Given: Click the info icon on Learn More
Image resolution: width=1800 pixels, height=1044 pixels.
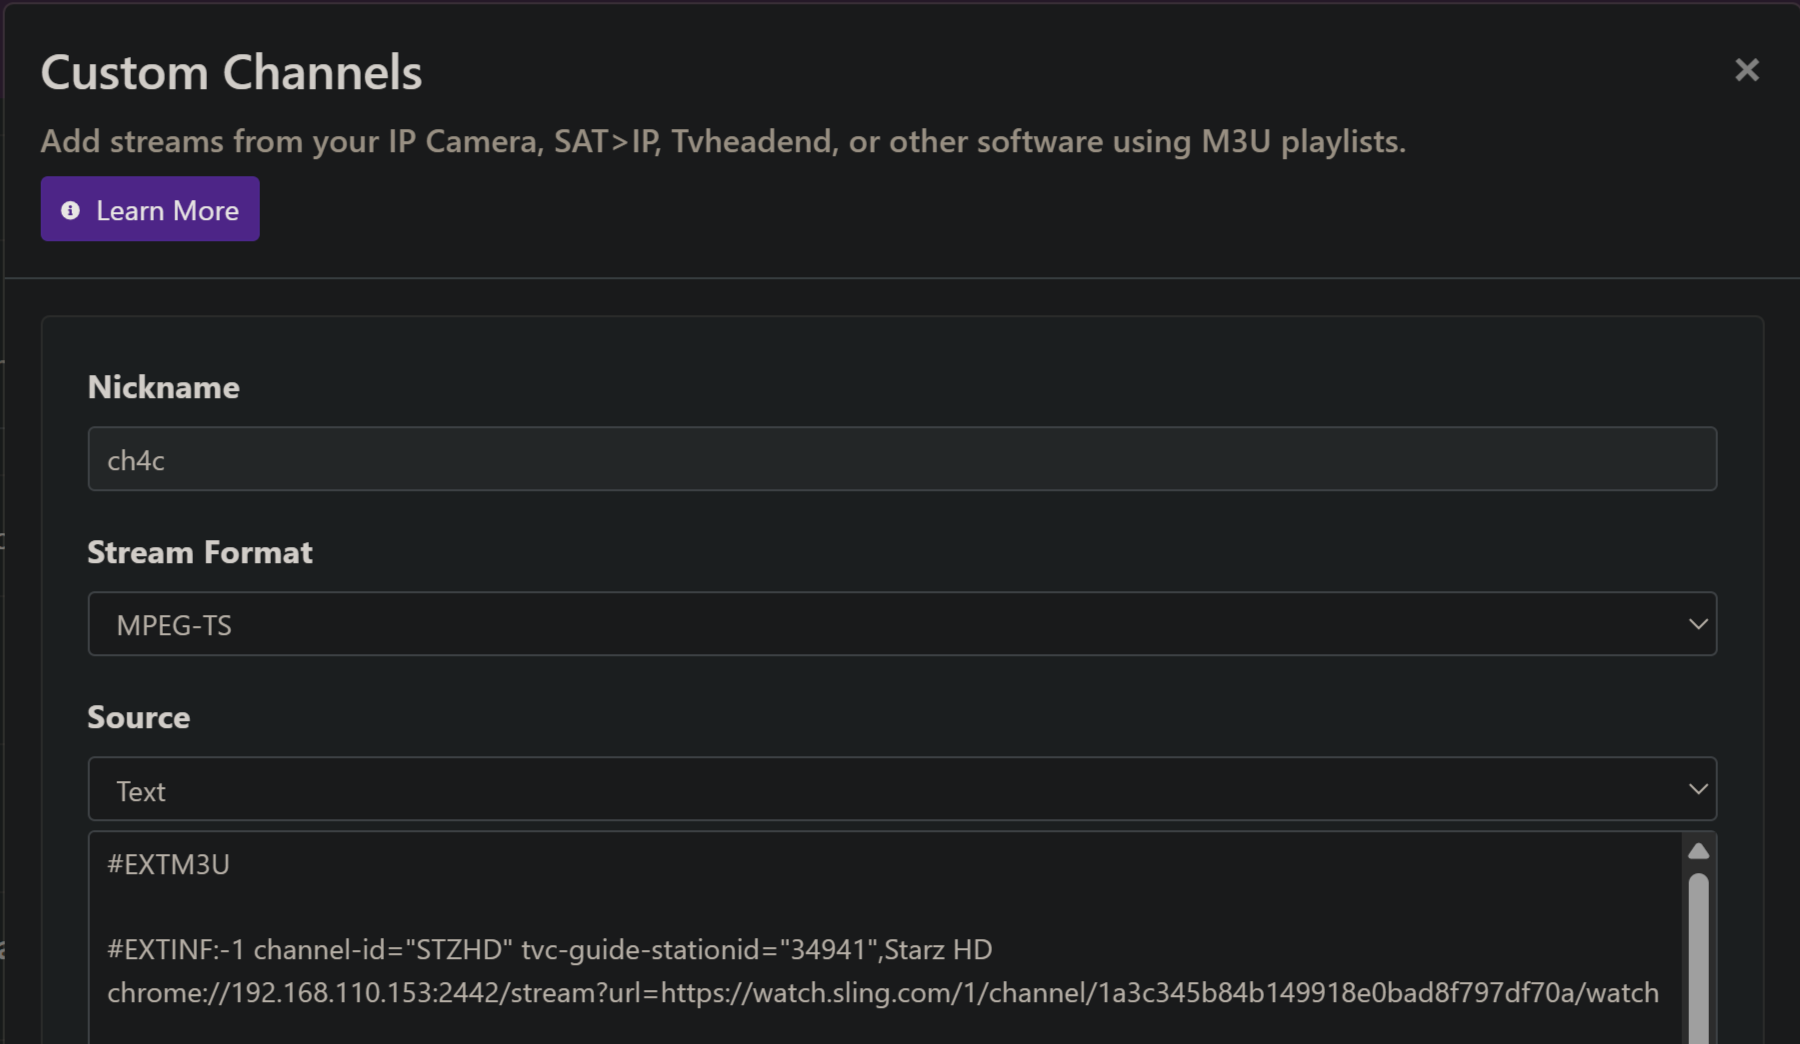Looking at the screenshot, I should click(70, 210).
